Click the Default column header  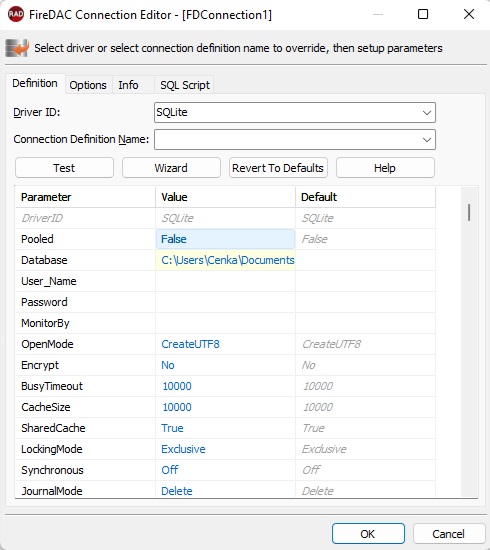(x=365, y=197)
